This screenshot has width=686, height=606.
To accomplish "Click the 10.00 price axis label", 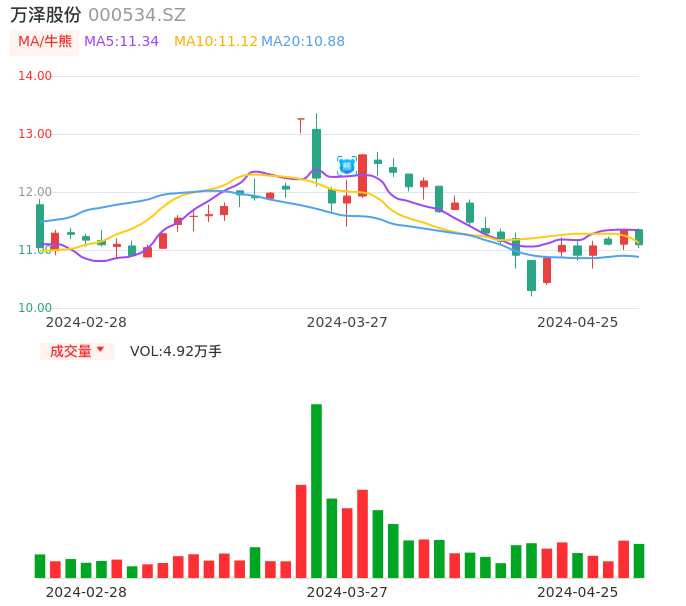I will coord(35,308).
